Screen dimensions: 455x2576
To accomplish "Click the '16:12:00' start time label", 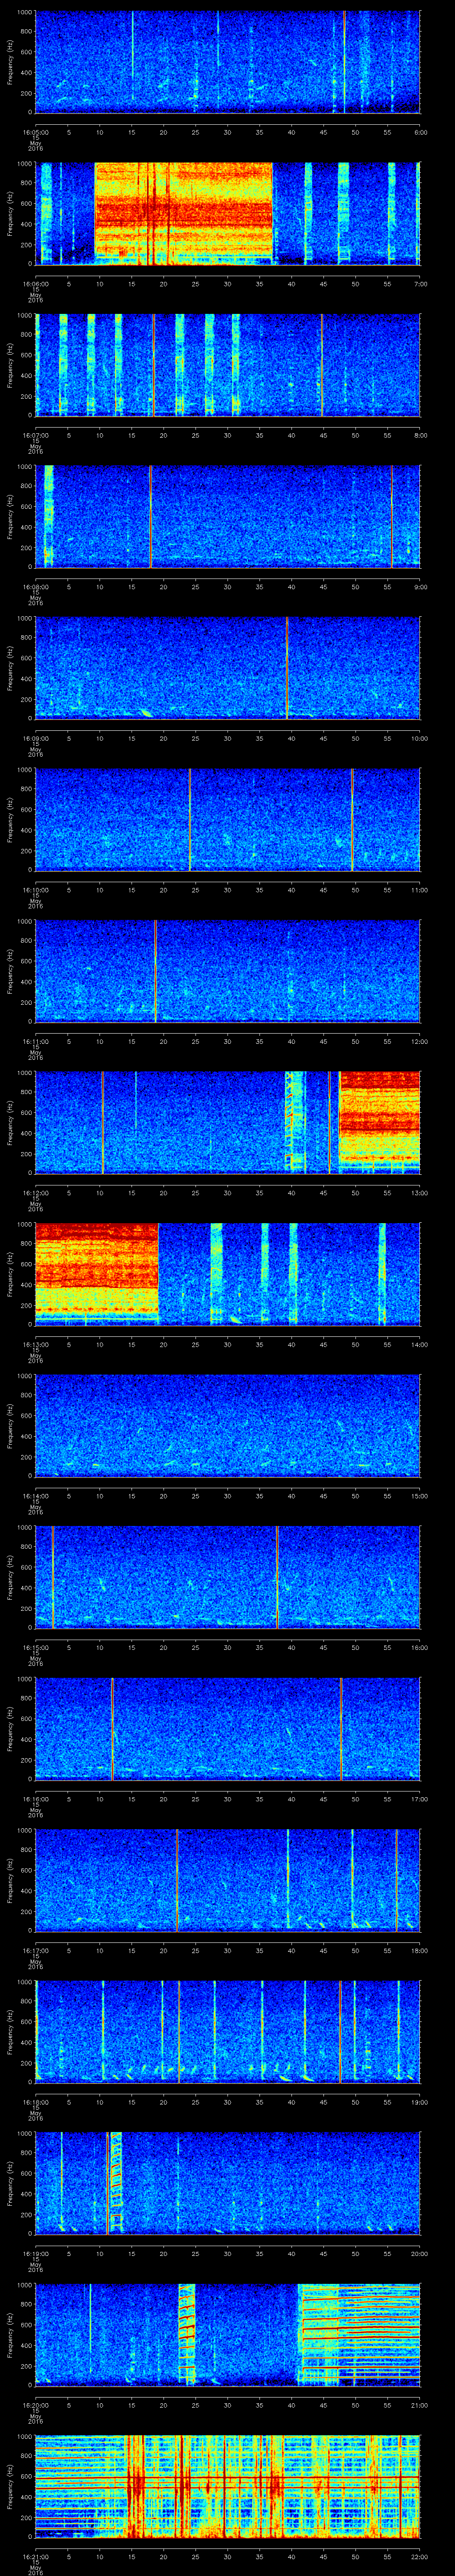I will tap(35, 1192).
